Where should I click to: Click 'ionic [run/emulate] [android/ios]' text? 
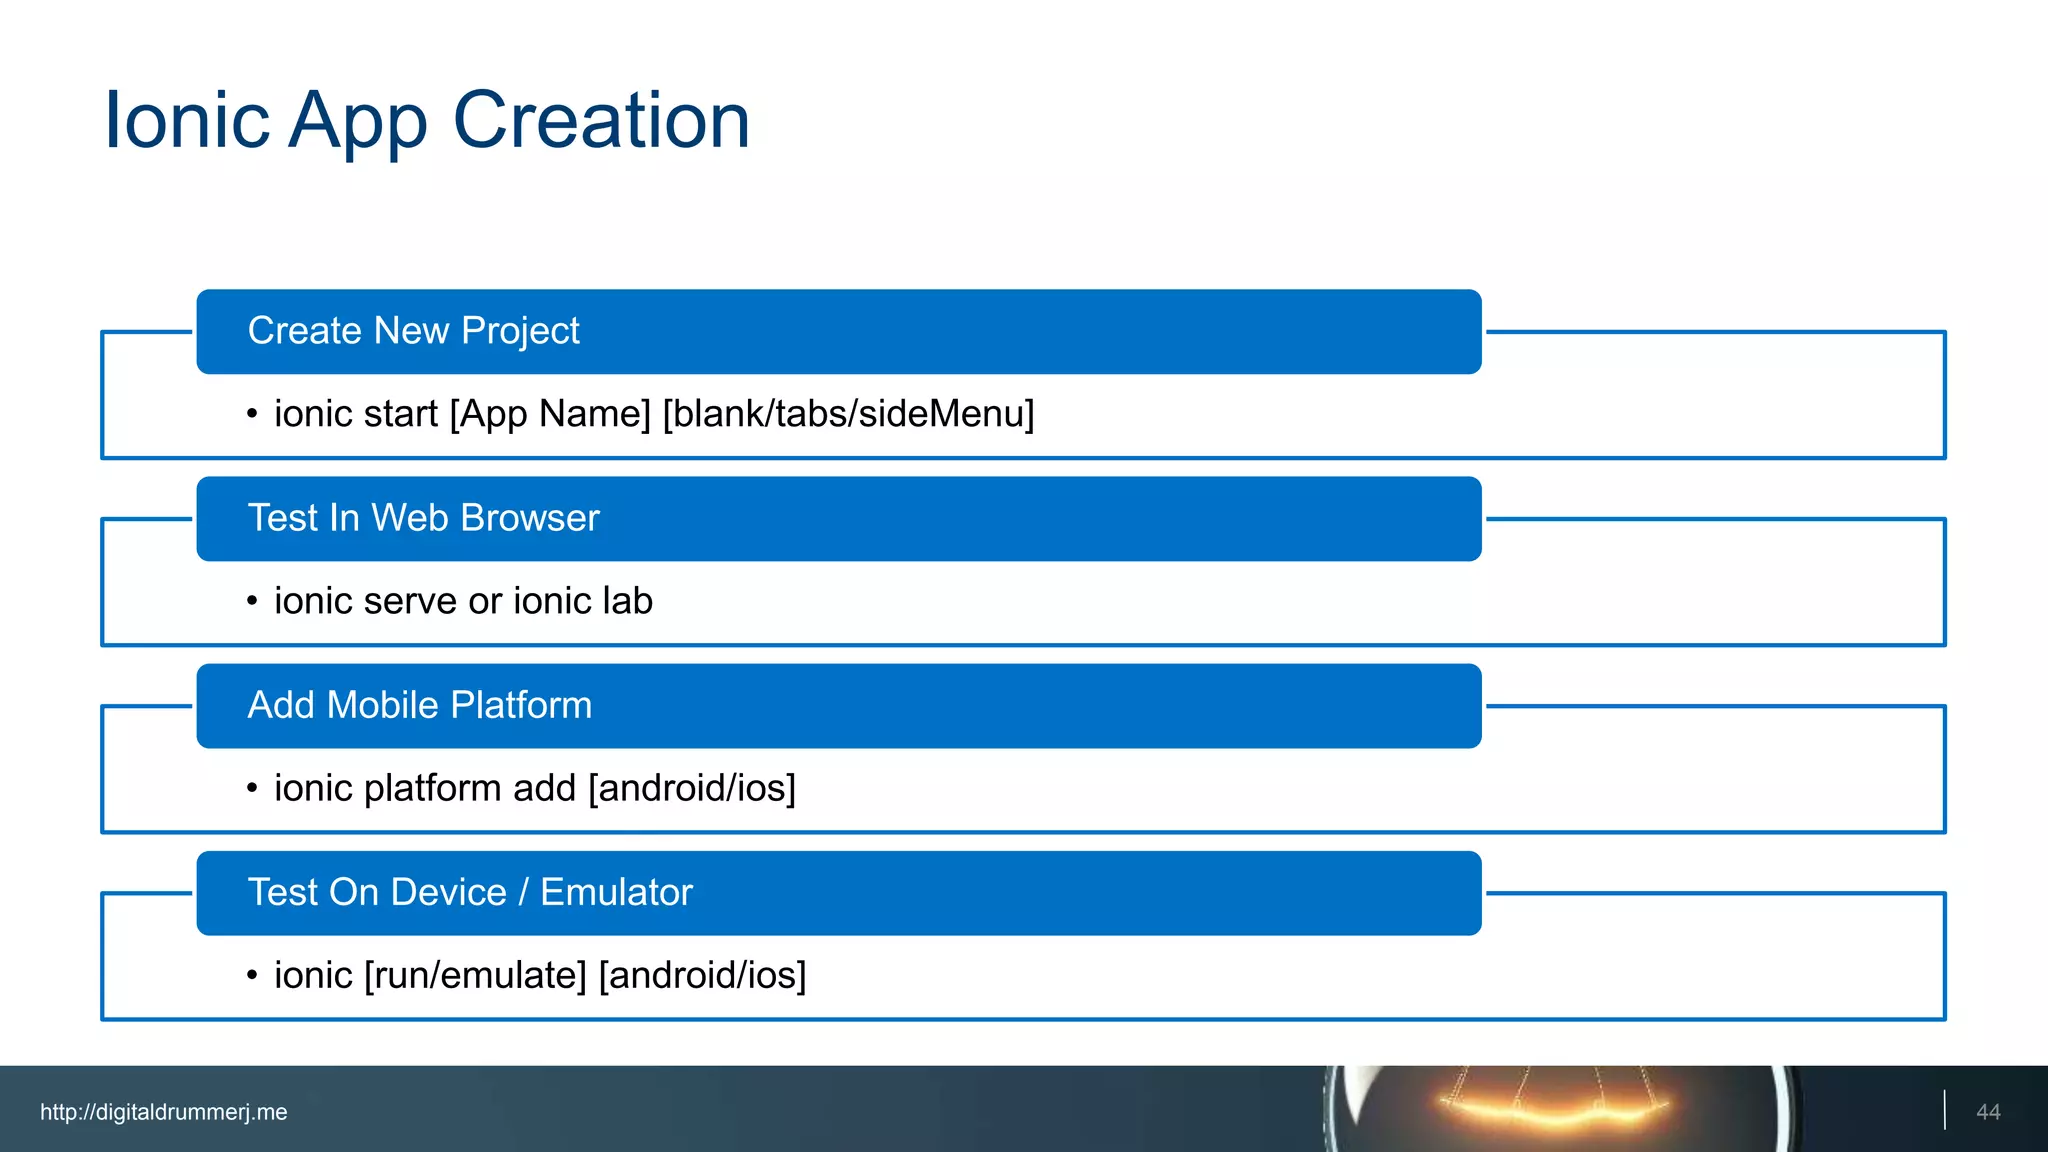(x=540, y=975)
